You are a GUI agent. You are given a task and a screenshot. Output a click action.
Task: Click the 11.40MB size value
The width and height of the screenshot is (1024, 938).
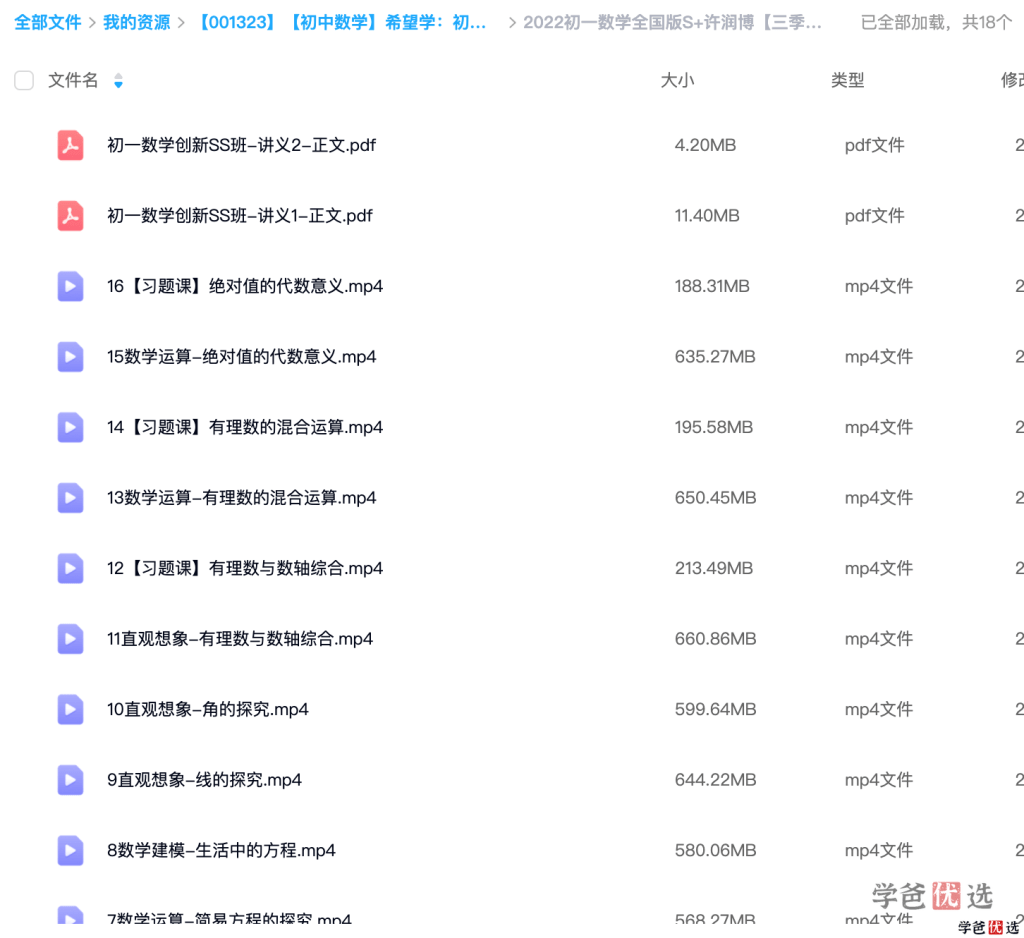pos(707,216)
